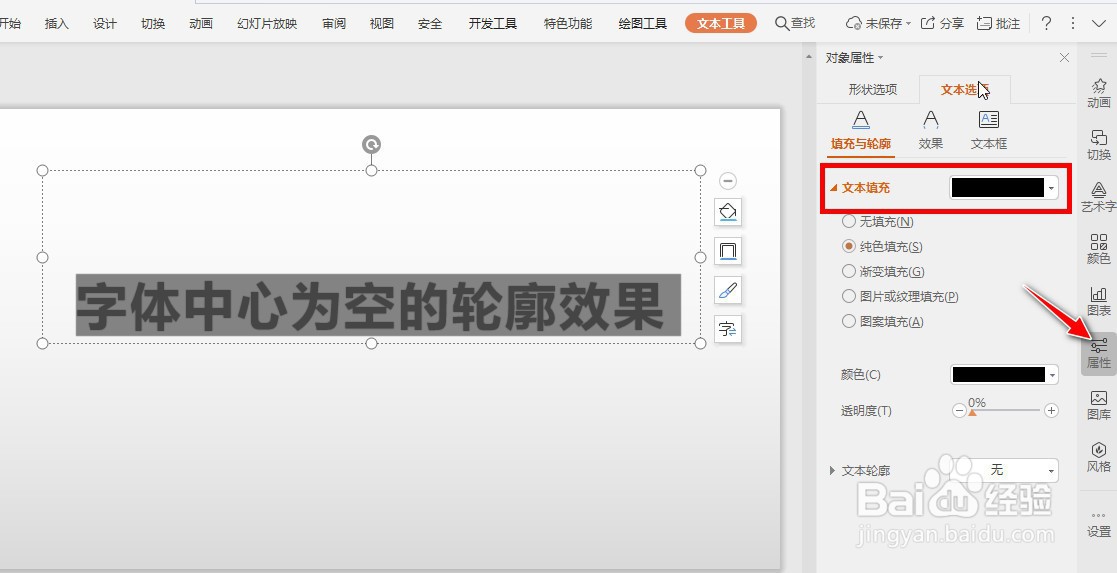Open the 文本工具 ribbon tab
This screenshot has height=573, width=1117.
click(721, 24)
